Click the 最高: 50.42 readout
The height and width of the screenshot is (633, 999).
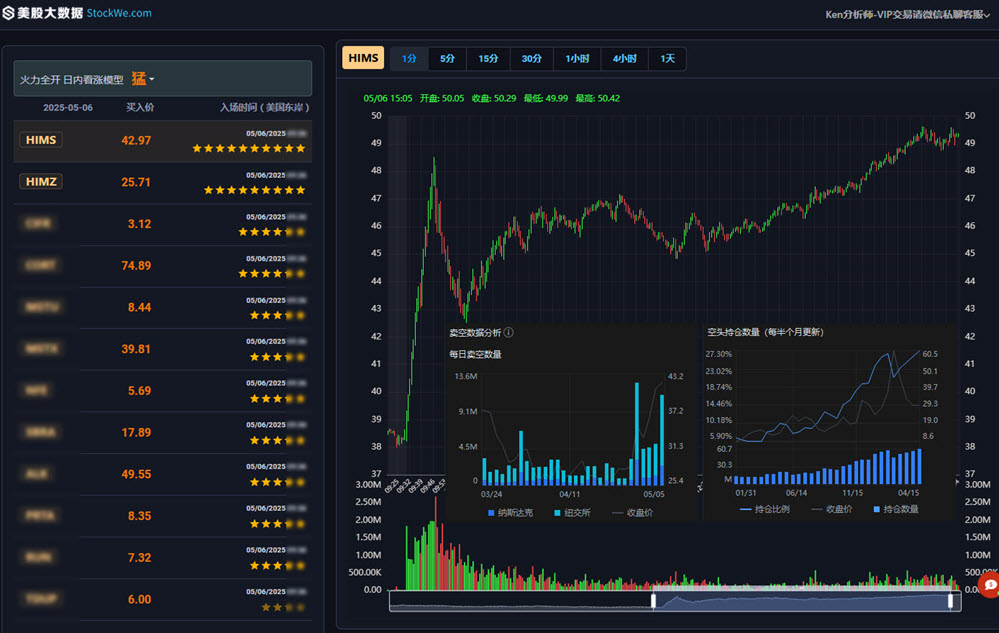point(598,98)
